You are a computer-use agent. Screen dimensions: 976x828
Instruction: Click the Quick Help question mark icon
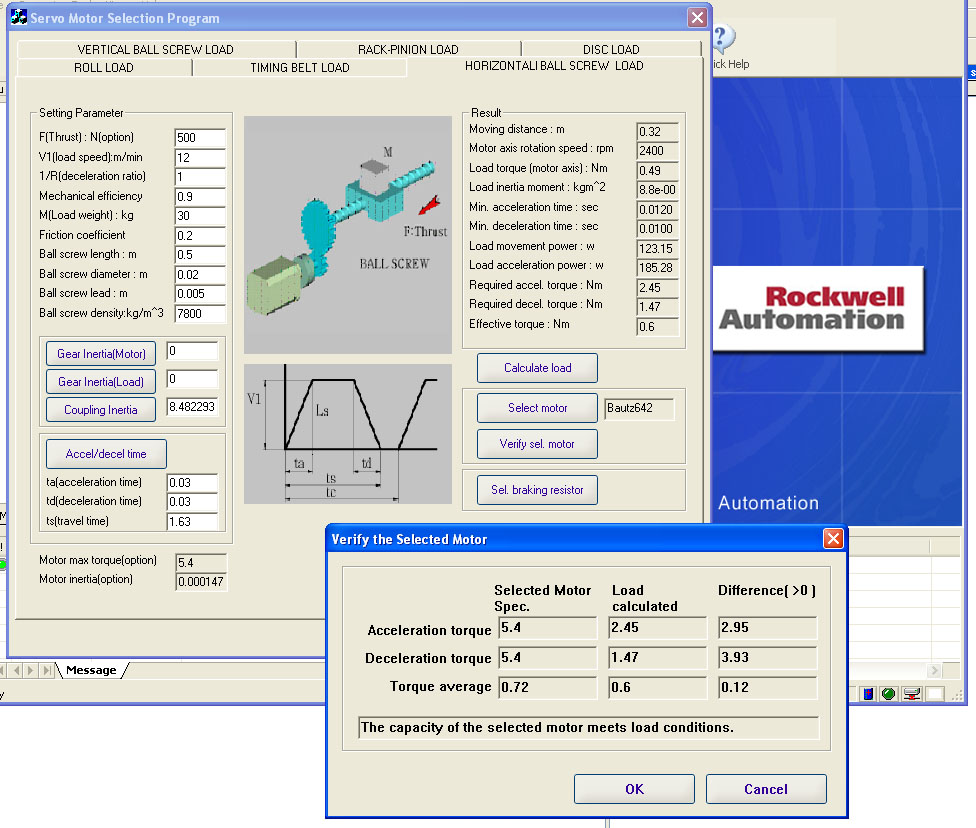pyautogui.click(x=723, y=39)
